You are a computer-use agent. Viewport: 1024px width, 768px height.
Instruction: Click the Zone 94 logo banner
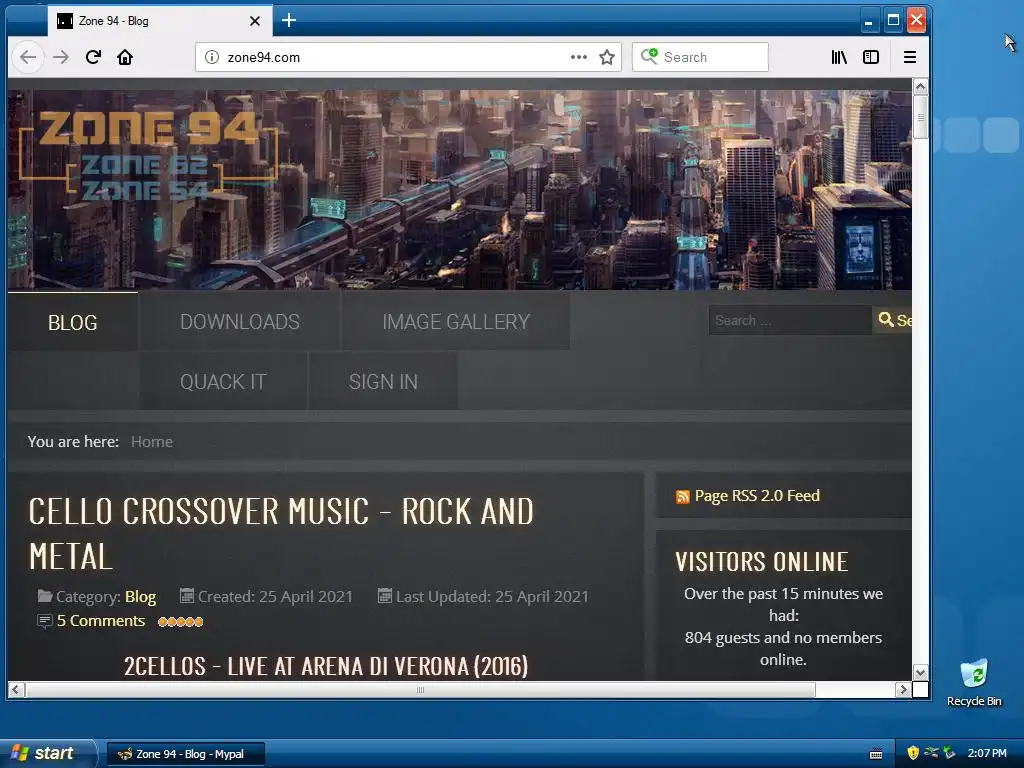point(150,155)
